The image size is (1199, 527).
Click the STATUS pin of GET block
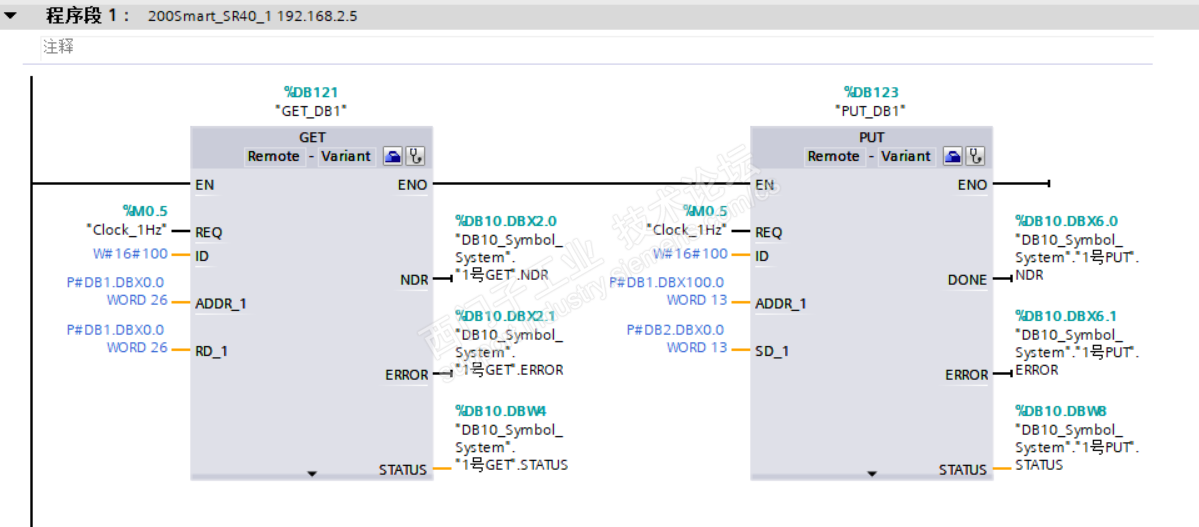pos(403,470)
